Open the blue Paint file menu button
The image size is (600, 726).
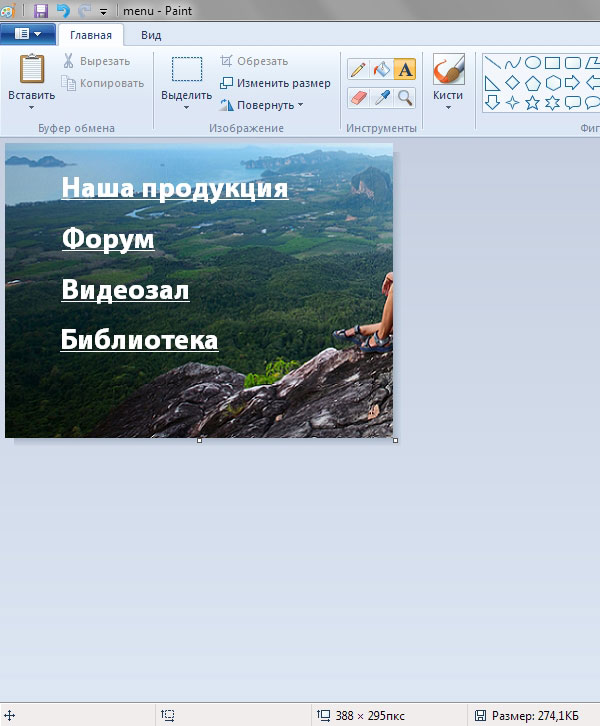28,34
